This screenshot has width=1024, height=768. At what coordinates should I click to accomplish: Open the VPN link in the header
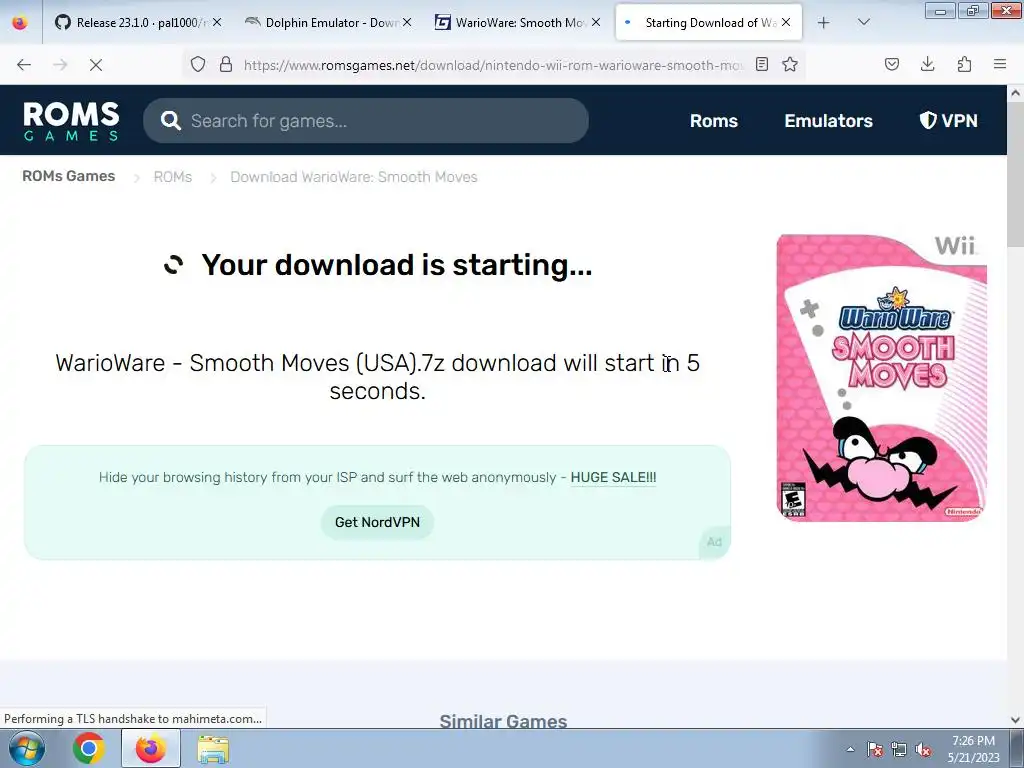click(948, 121)
